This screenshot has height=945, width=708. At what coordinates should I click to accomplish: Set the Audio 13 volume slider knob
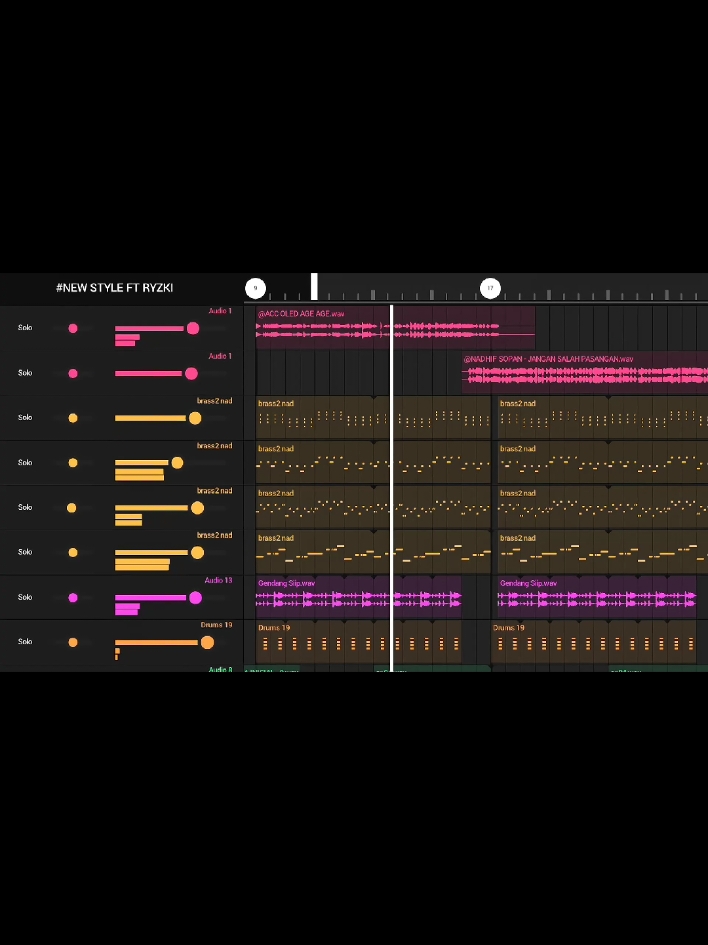click(x=195, y=598)
